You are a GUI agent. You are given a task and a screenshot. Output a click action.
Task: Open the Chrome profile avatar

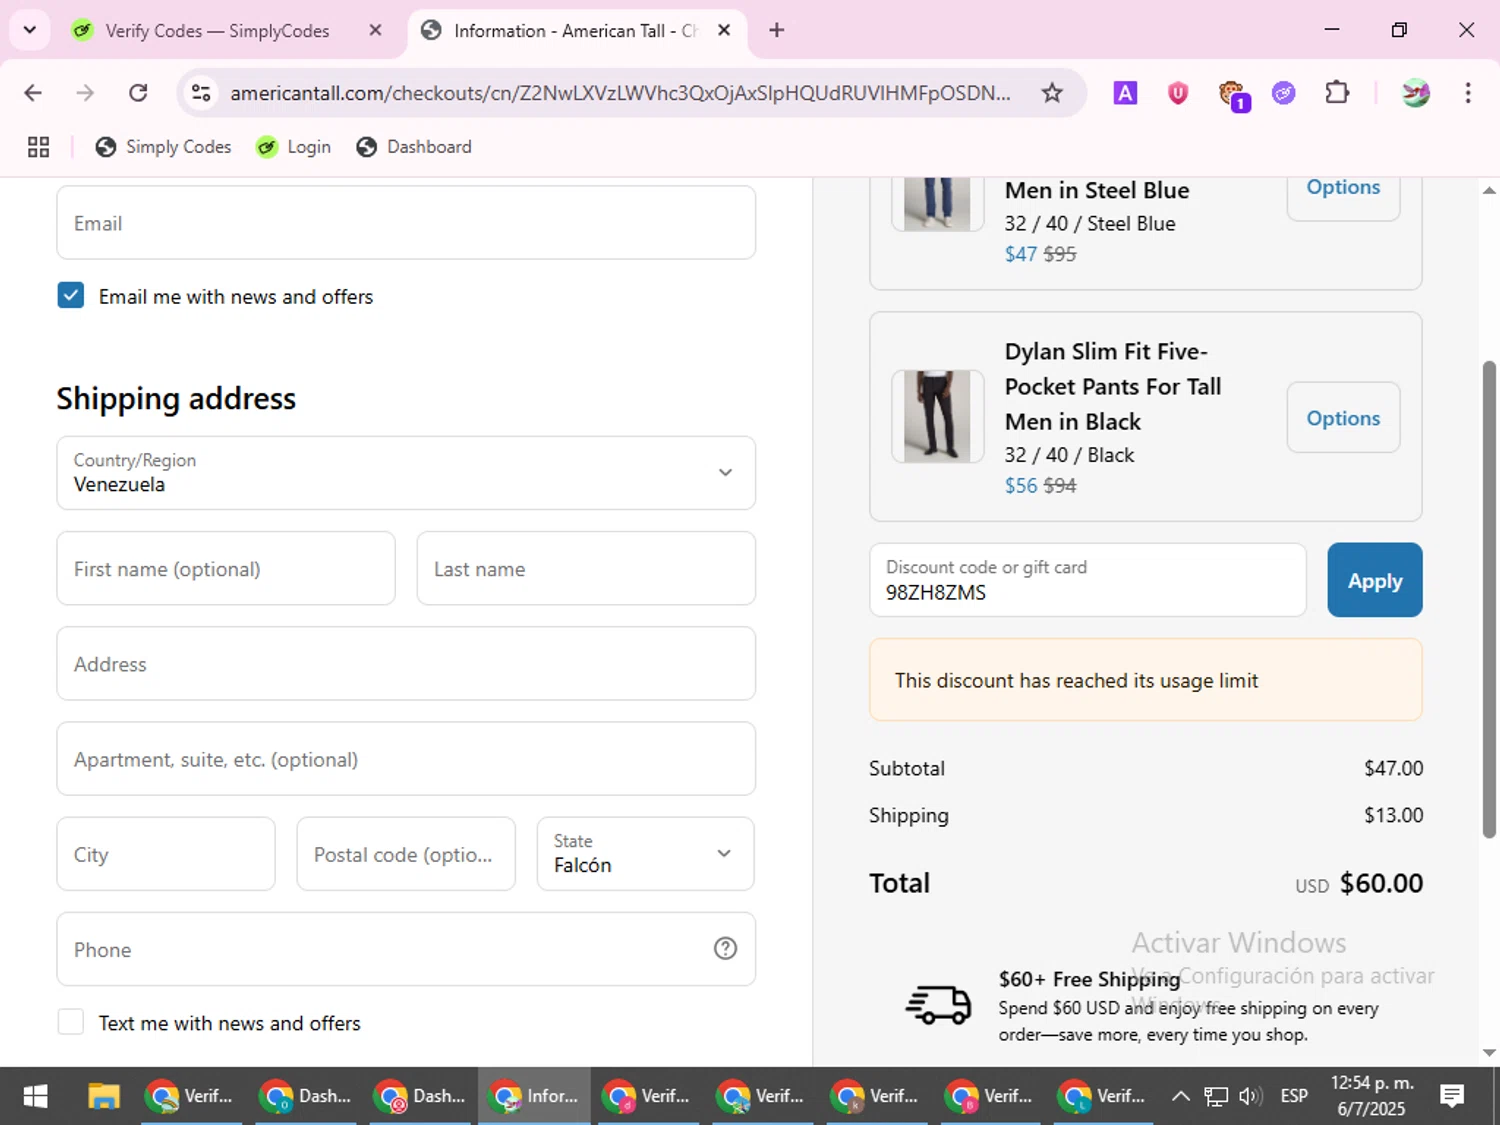(1416, 93)
